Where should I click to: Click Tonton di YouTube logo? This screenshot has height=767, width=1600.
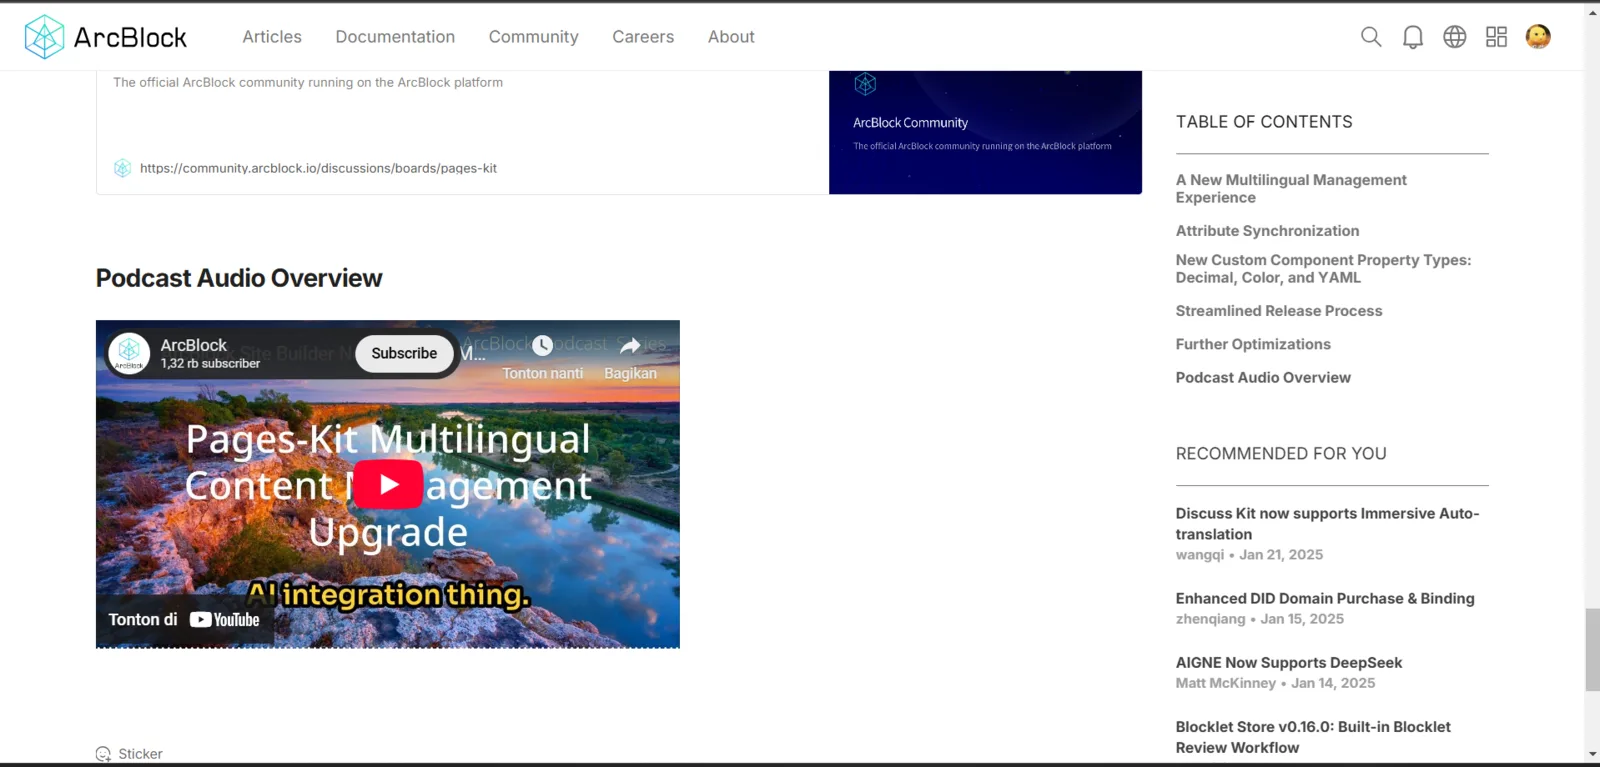[x=225, y=620]
